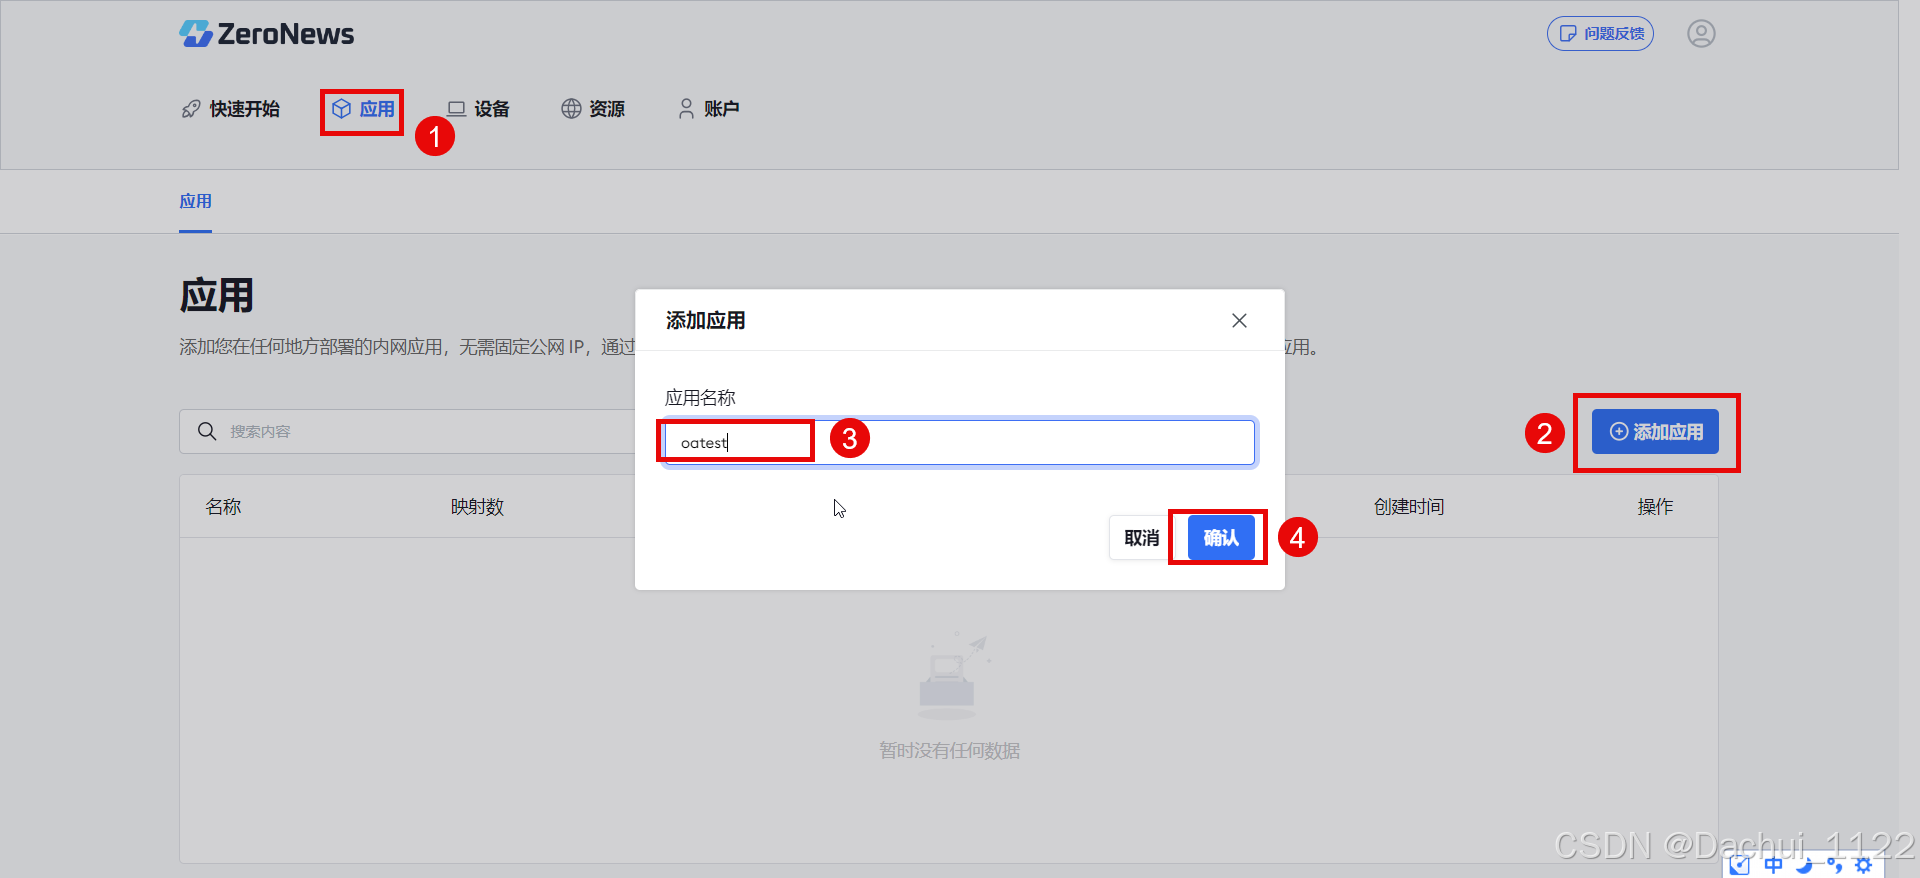Image resolution: width=1920 pixels, height=878 pixels.
Task: Click the large 应用 page heading
Action: (216, 296)
